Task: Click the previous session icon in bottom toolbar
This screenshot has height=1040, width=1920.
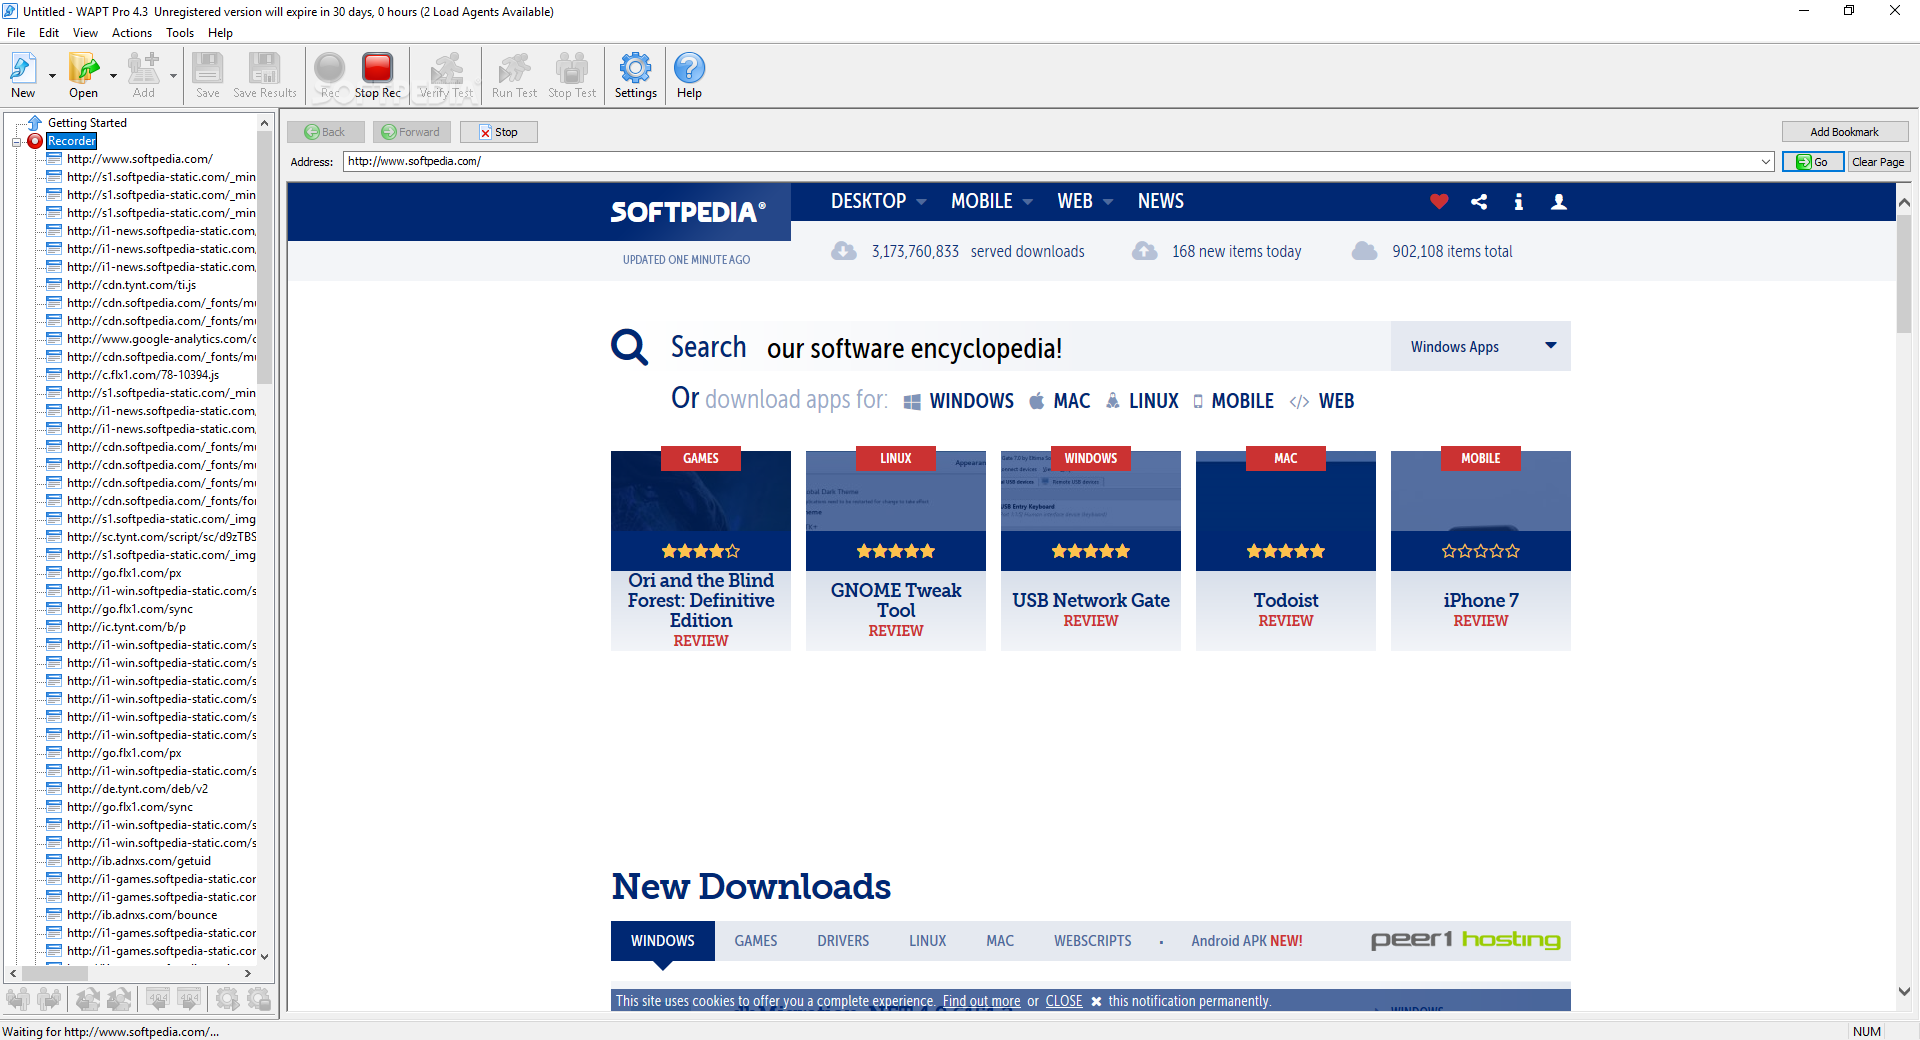Action: pos(88,998)
